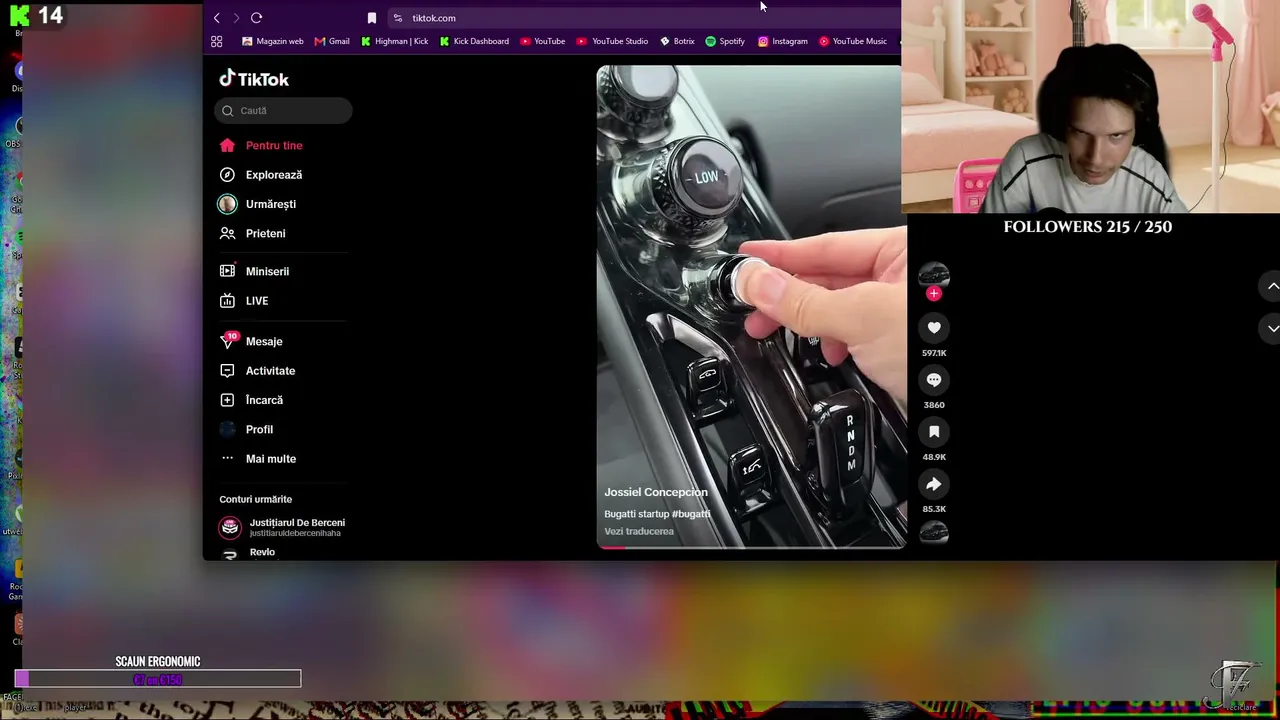The image size is (1280, 720).
Task: Click the justitiaruldeberceniha username text
Action: (295, 534)
